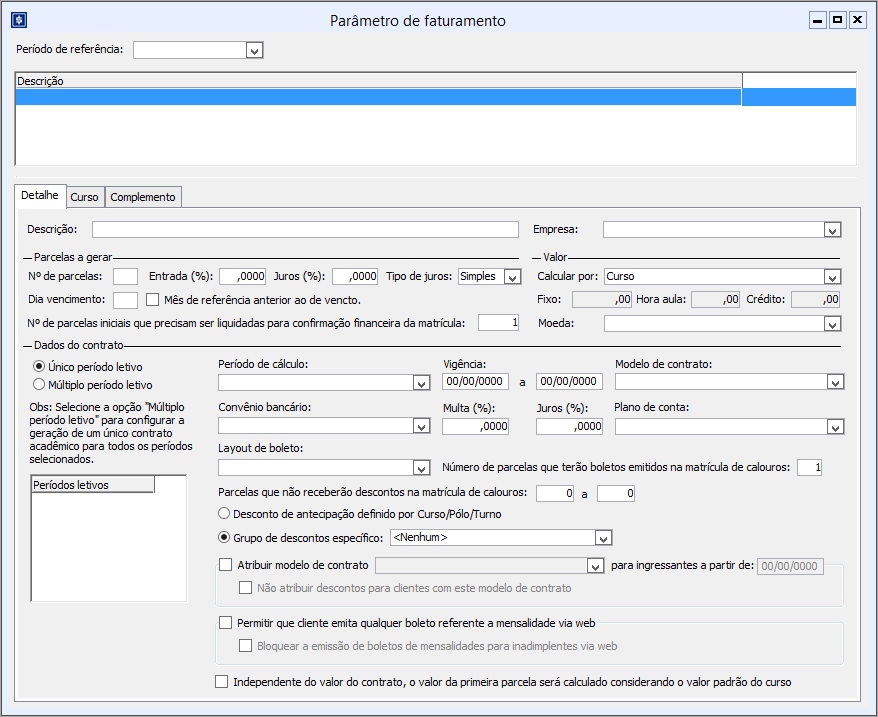Screen dimensions: 878x717
Task: Switch to the Curso tab
Action: click(x=84, y=196)
